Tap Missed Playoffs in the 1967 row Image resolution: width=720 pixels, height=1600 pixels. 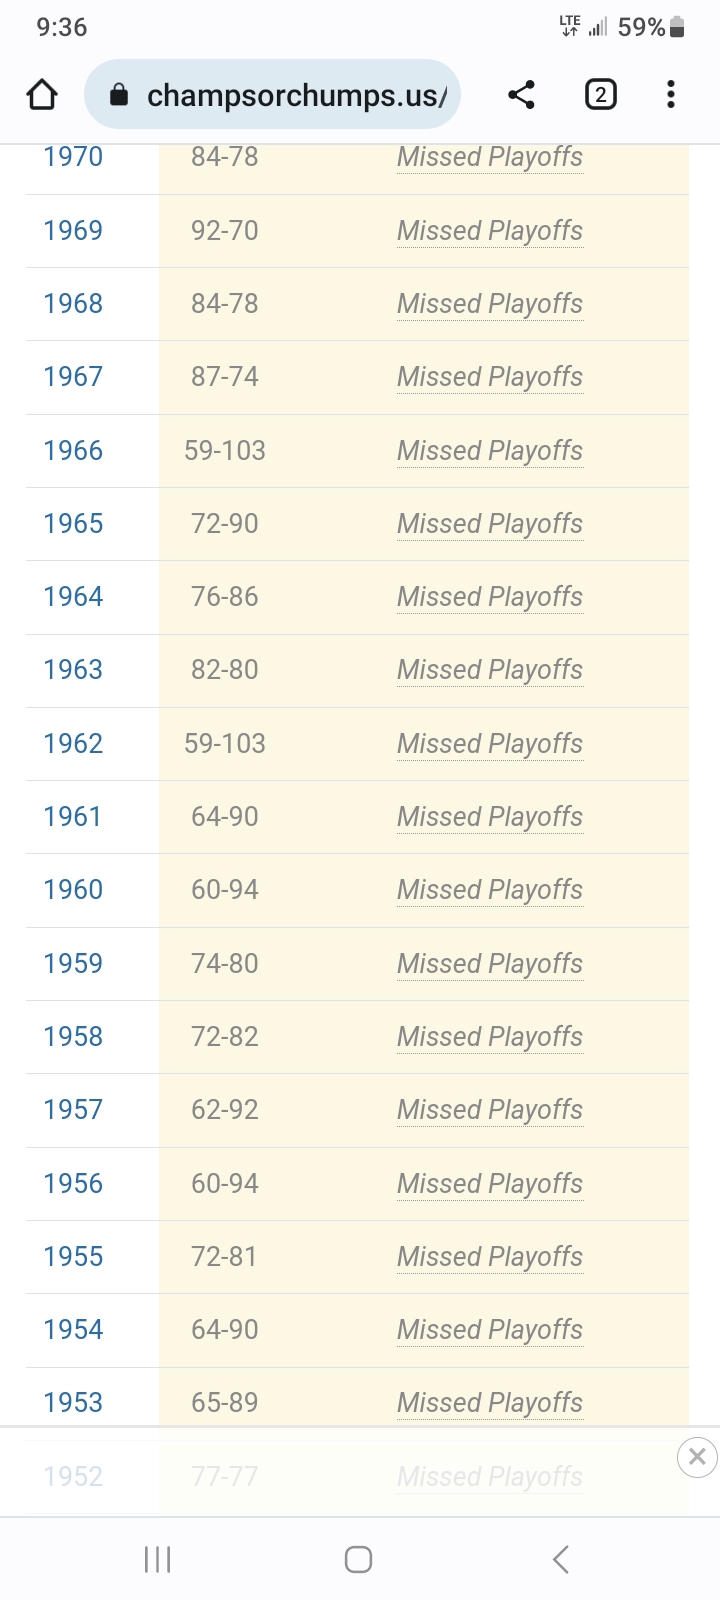pyautogui.click(x=490, y=377)
